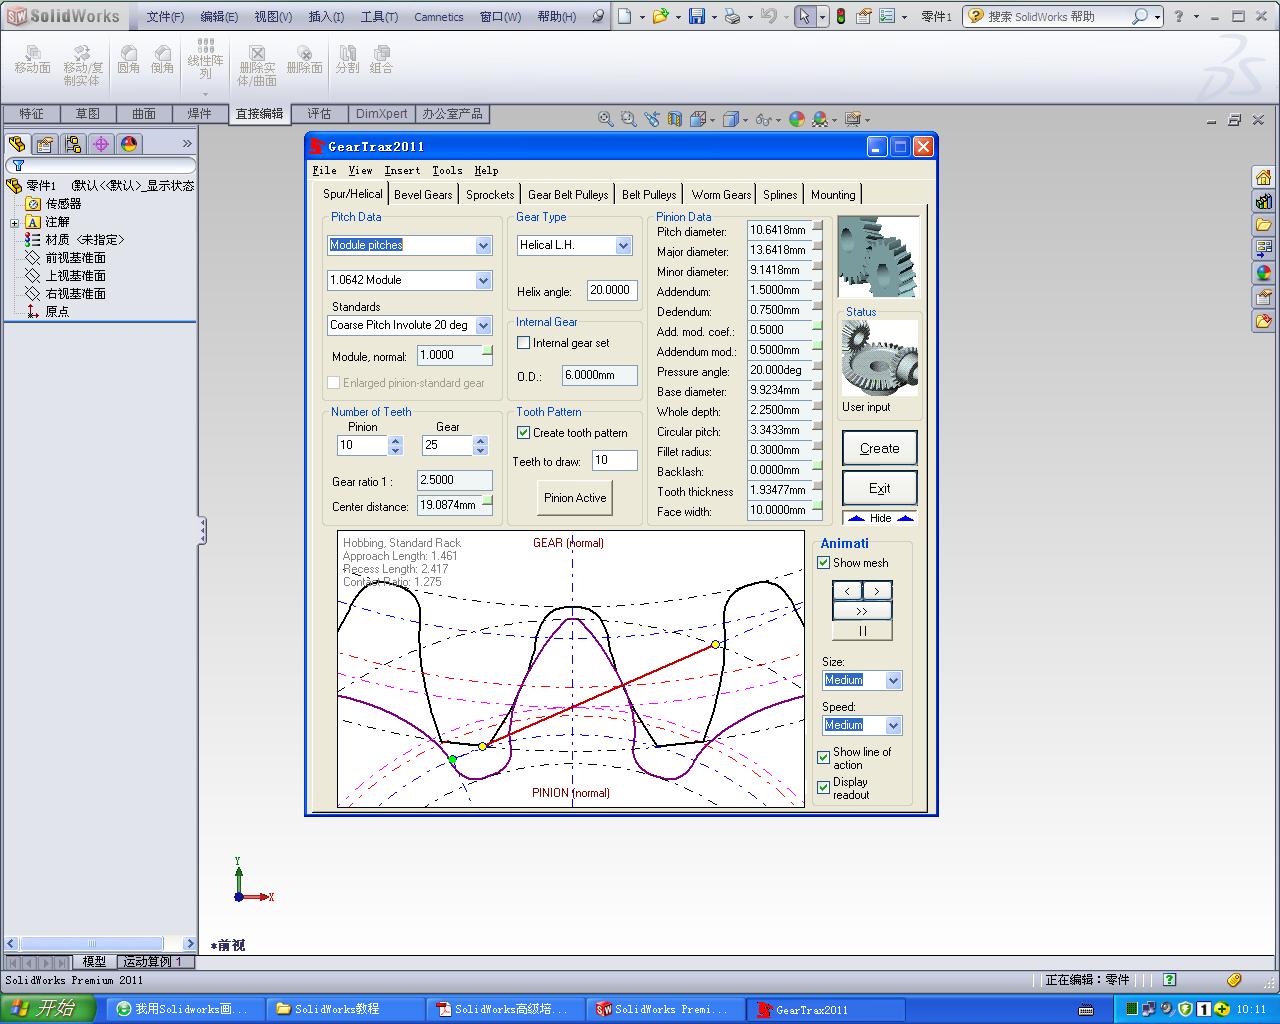Switch to the Worm Gears tab

pyautogui.click(x=721, y=195)
